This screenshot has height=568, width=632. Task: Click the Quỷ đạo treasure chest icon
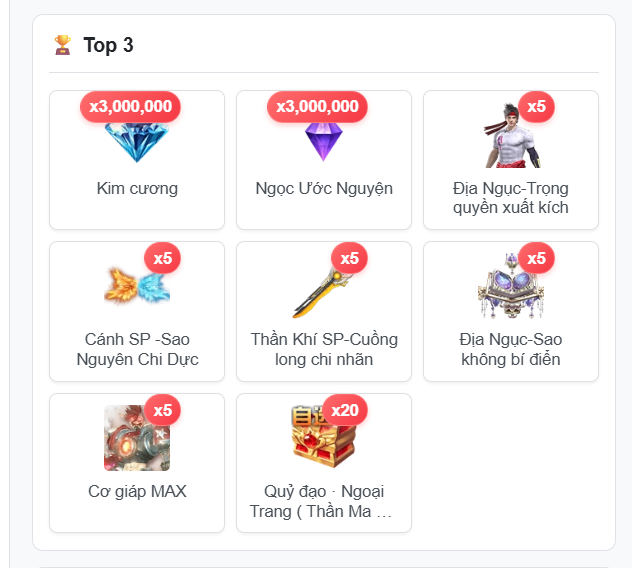324,438
